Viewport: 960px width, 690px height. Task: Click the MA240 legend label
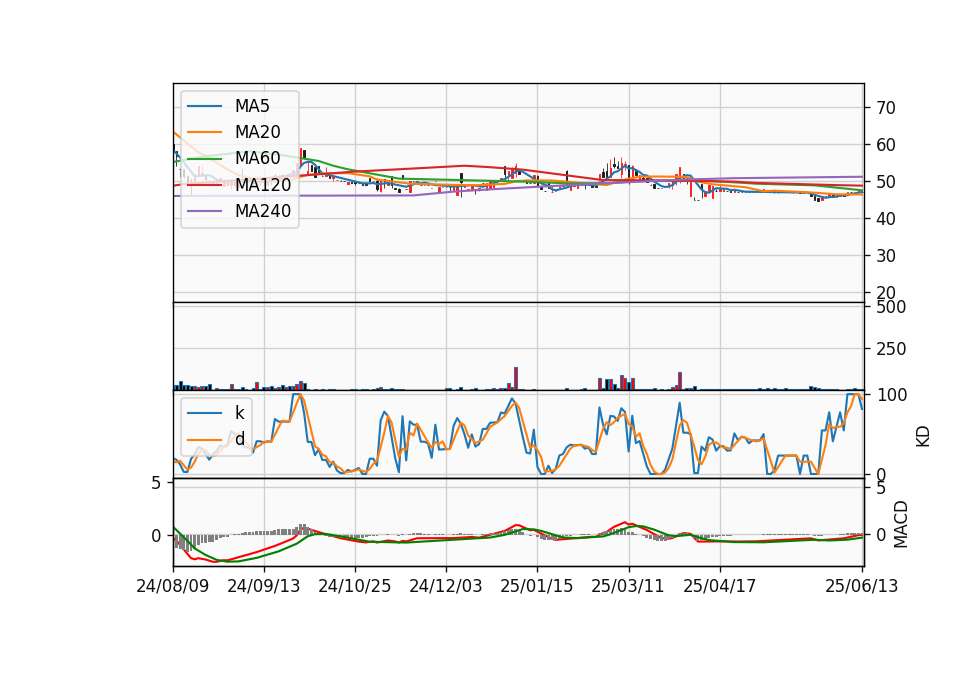click(x=263, y=211)
